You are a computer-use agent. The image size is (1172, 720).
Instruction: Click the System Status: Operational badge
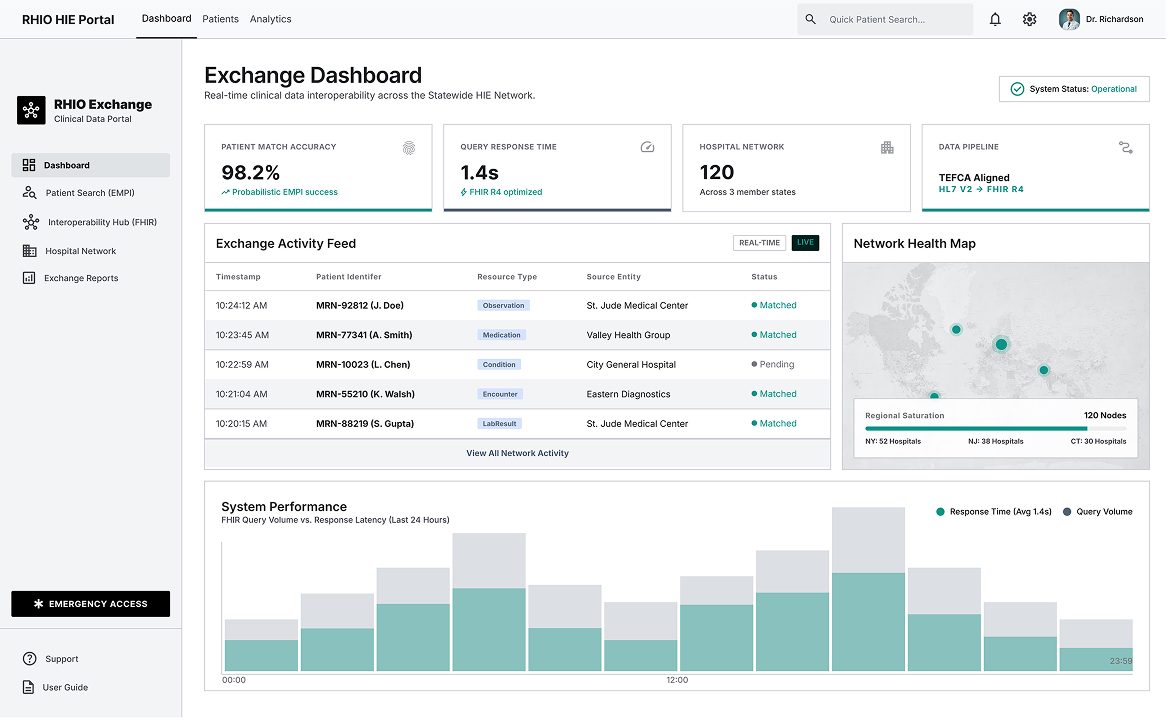(x=1079, y=90)
